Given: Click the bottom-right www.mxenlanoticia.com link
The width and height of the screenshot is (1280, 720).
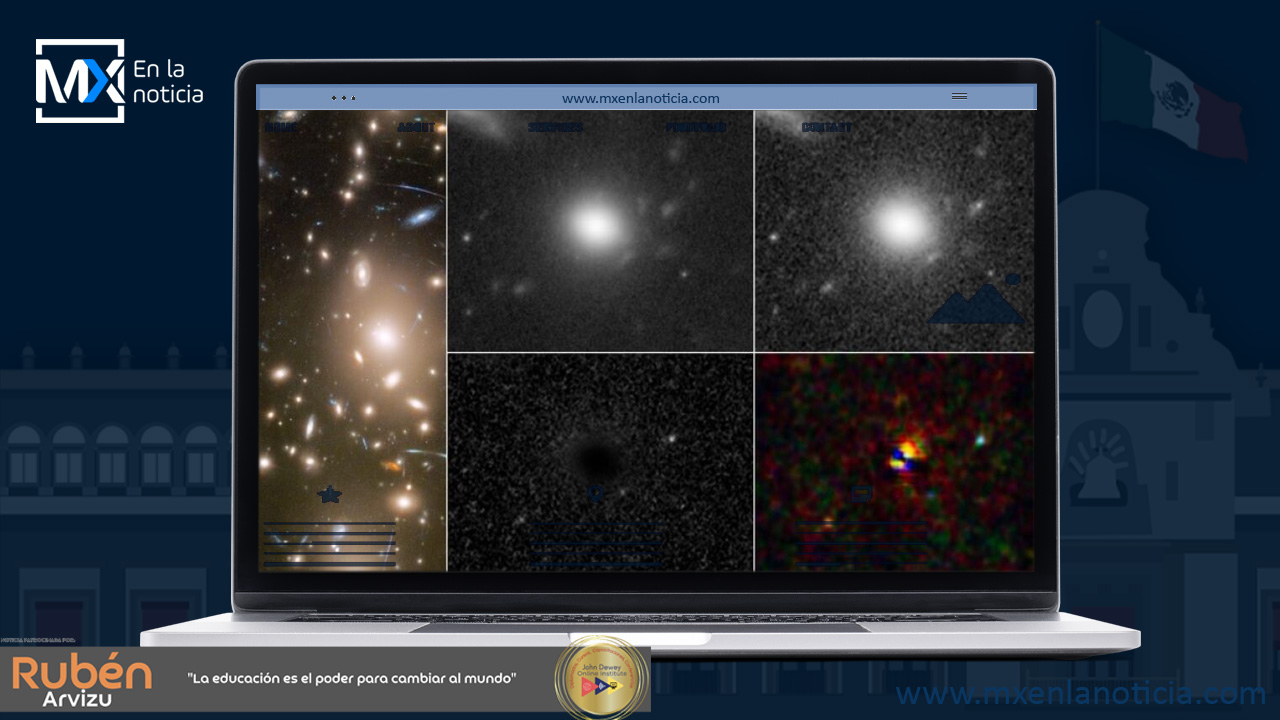Looking at the screenshot, I should click(1081, 694).
